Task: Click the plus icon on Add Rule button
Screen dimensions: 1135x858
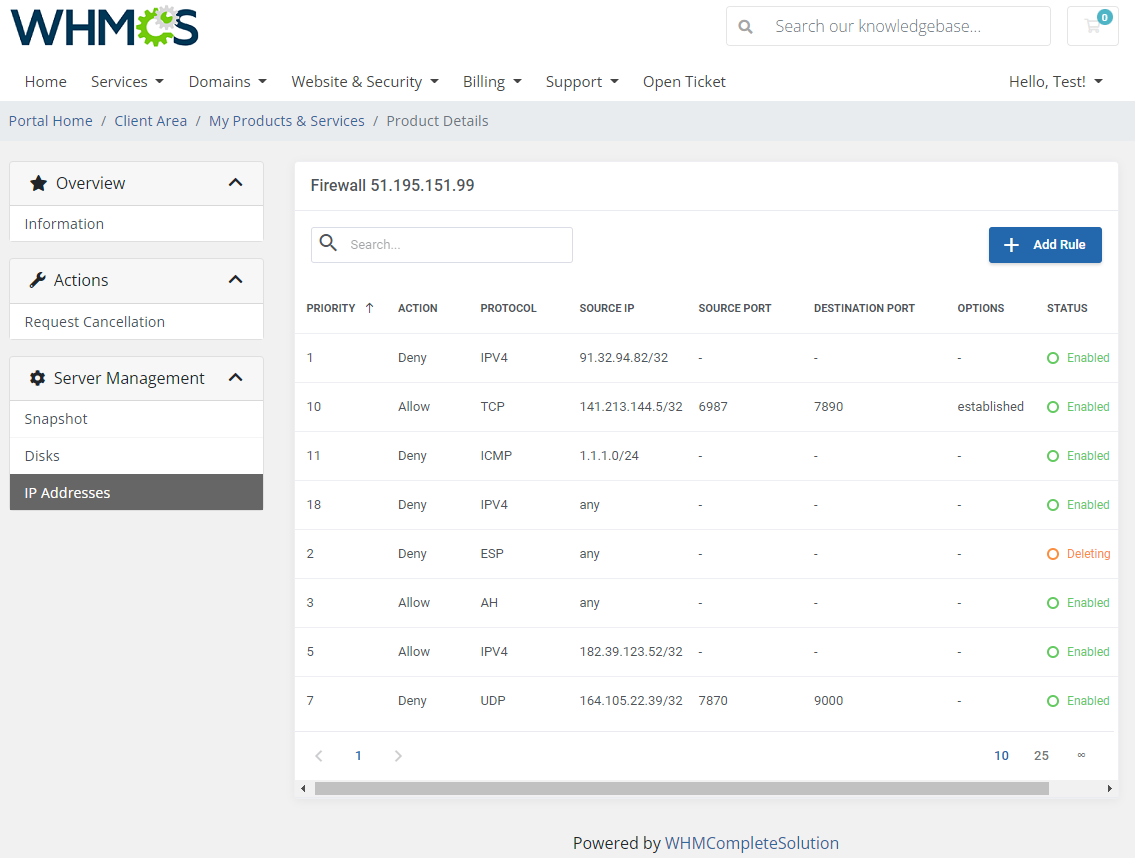Action: [1011, 244]
